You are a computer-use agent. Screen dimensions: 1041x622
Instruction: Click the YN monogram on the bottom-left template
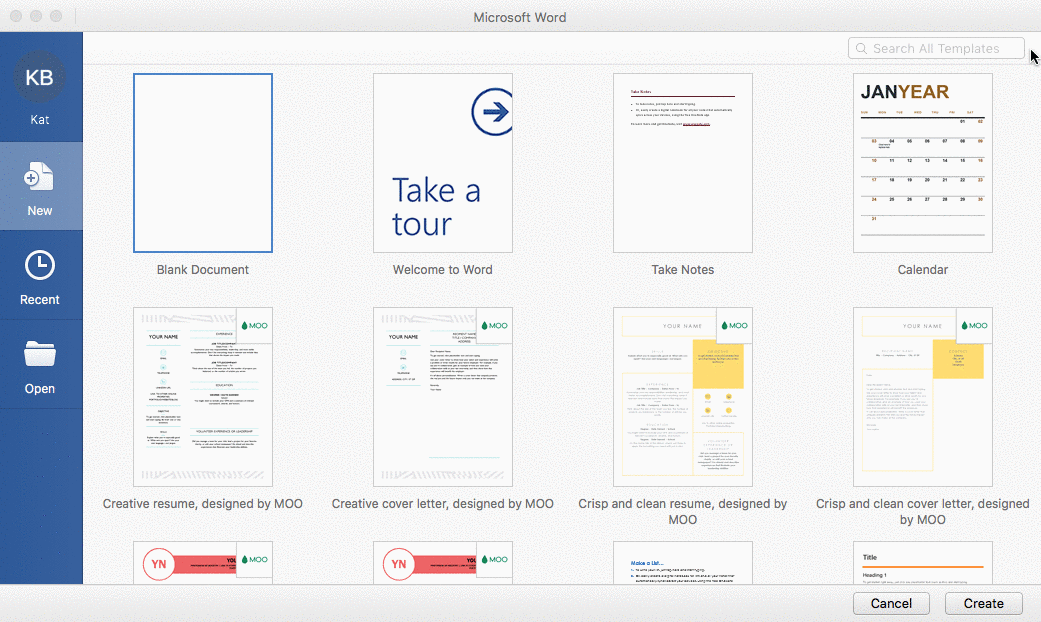159,564
